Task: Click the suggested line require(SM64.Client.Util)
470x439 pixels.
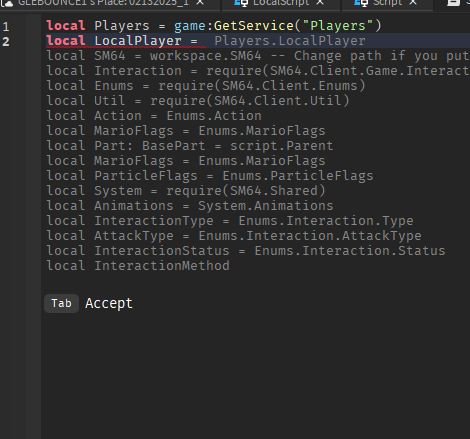Action: point(198,101)
